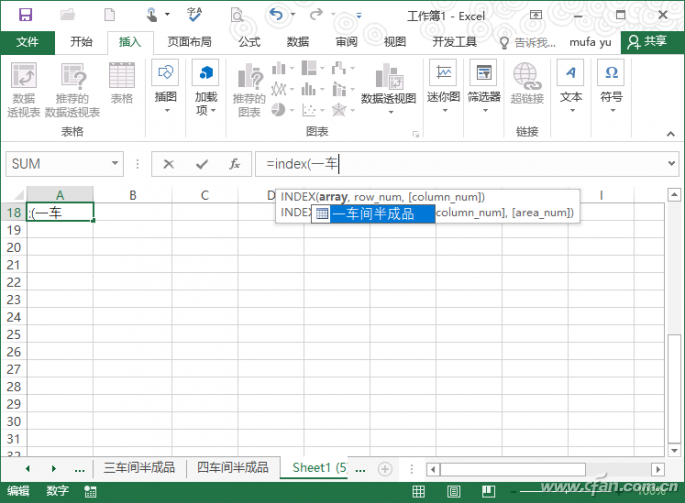Open the Illustrations (插图) group
685x503 pixels.
[x=165, y=87]
